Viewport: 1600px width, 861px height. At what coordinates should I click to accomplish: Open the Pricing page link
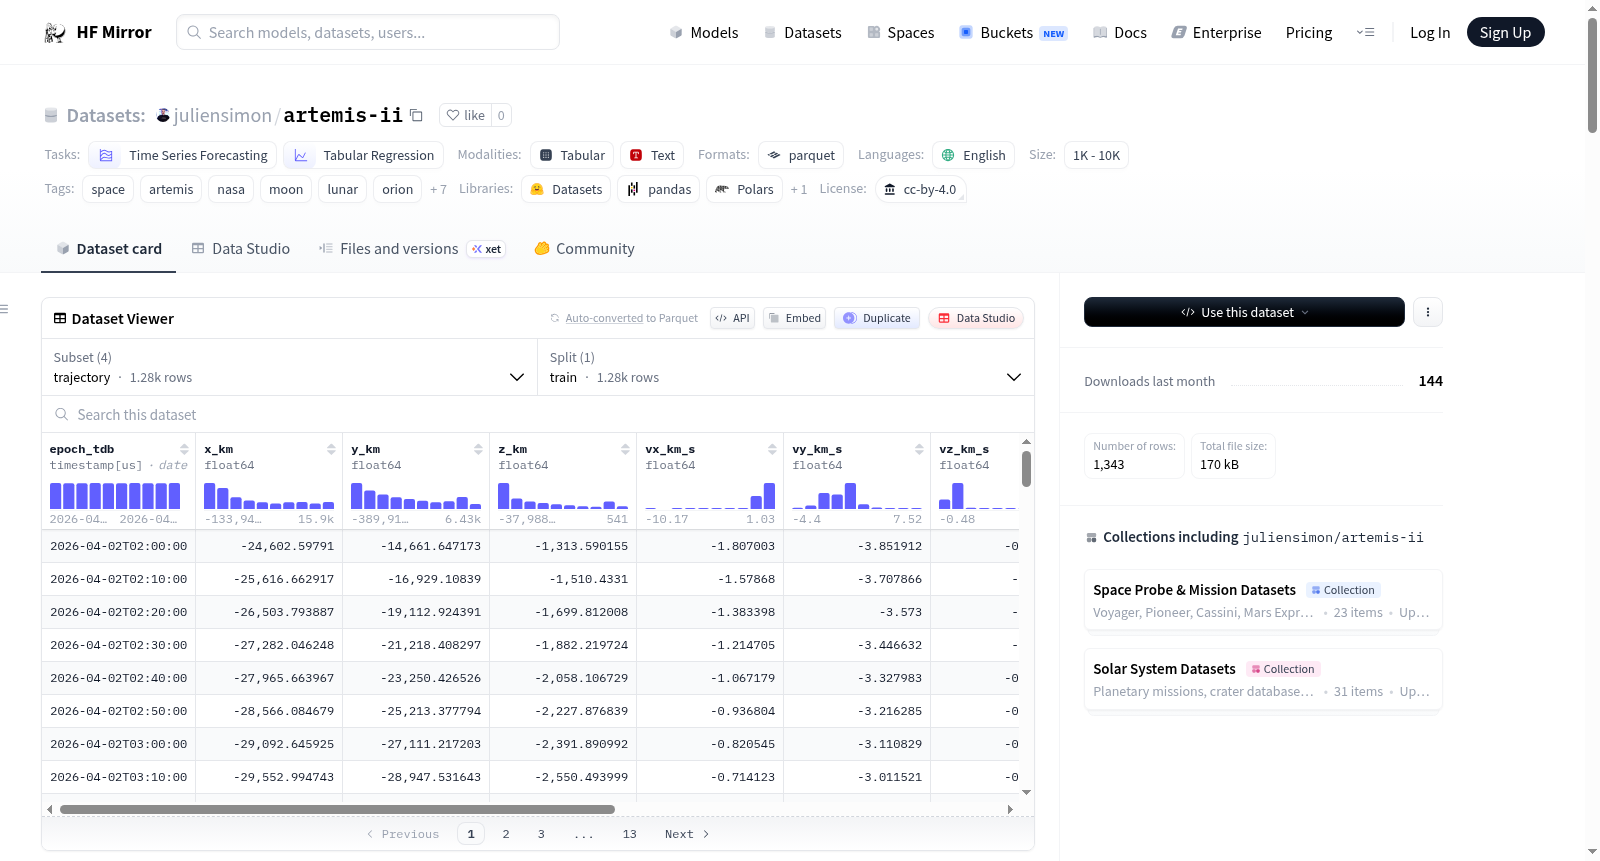coord(1309,33)
